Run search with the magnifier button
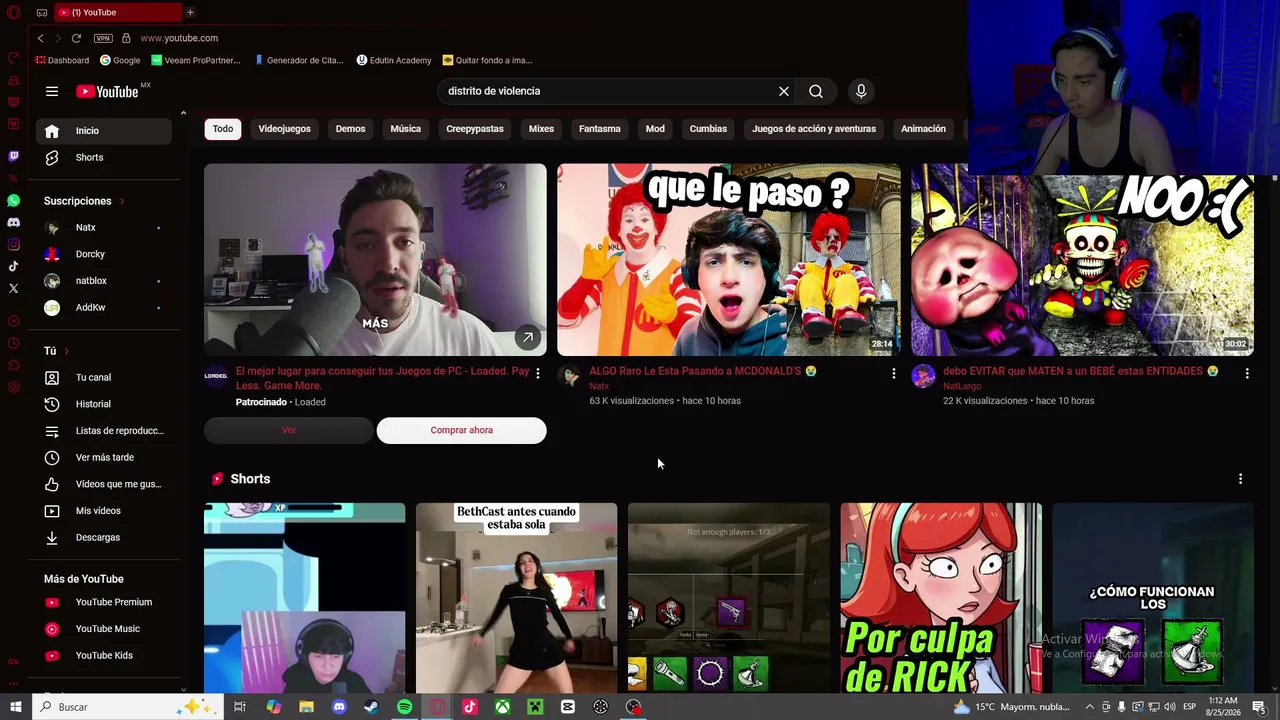 coord(816,91)
